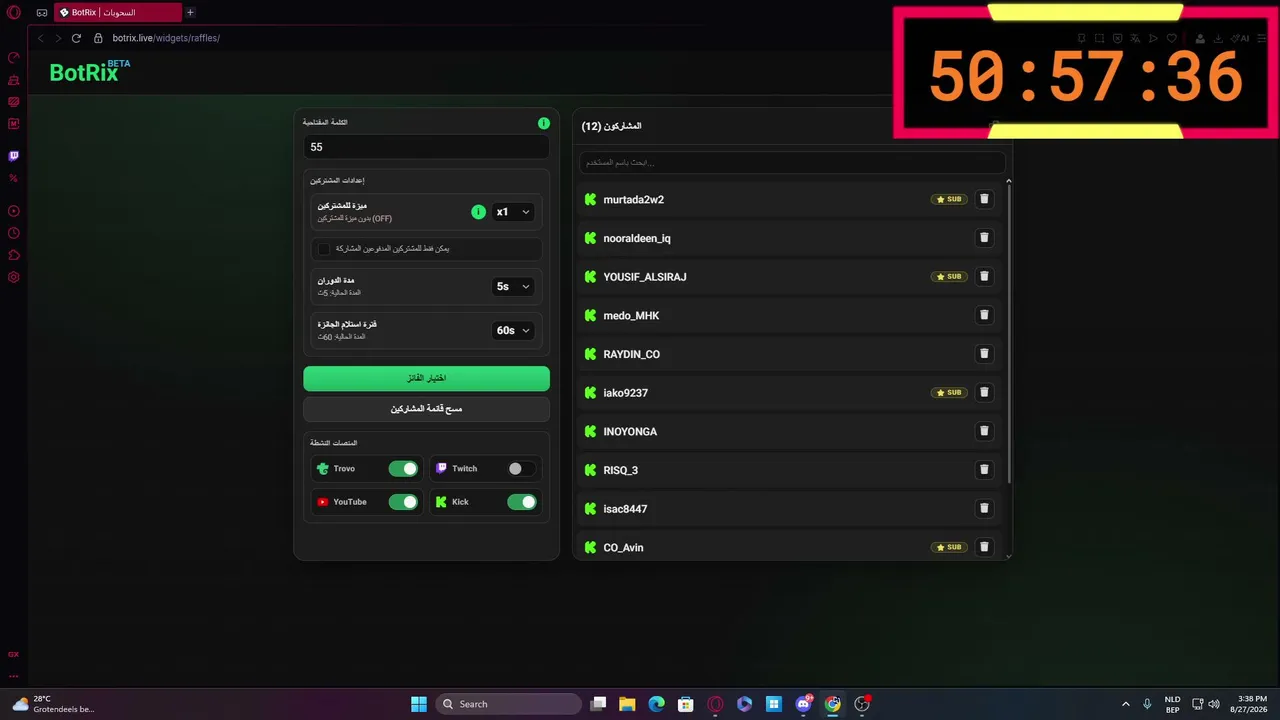Click trash icon for INOYONGA
This screenshot has height=720, width=1280.
984,431
